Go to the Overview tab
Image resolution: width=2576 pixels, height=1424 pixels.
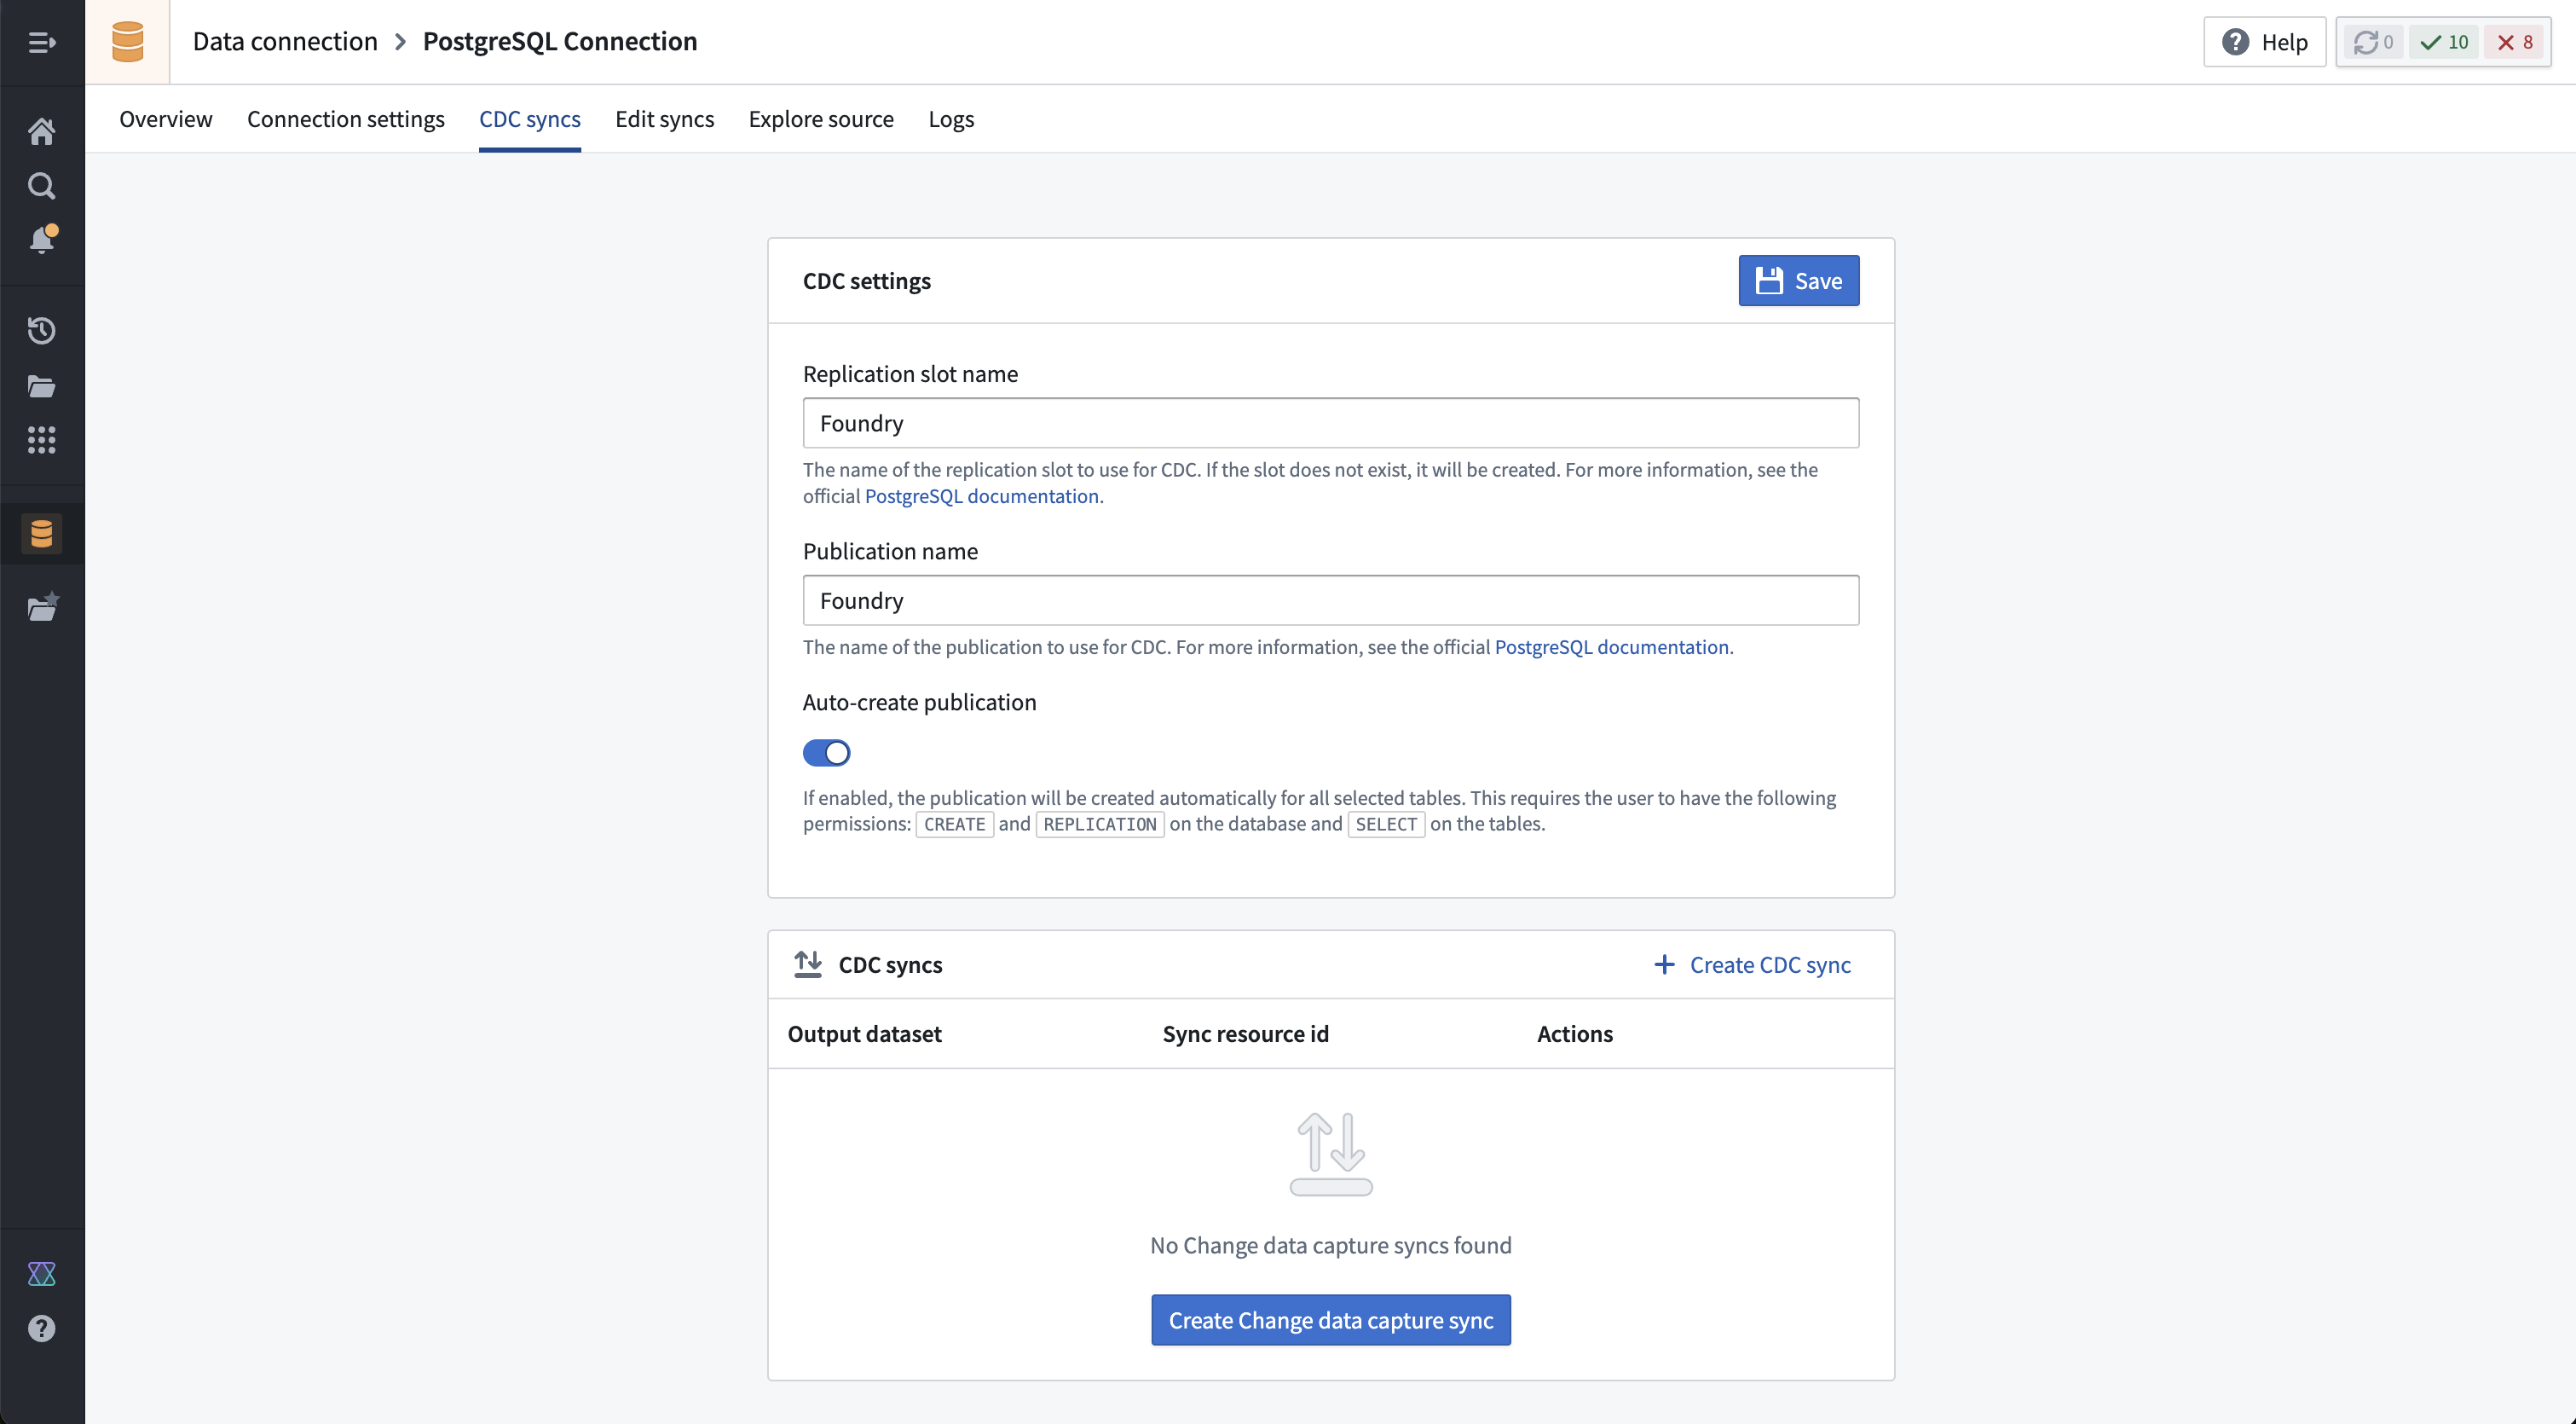166,119
